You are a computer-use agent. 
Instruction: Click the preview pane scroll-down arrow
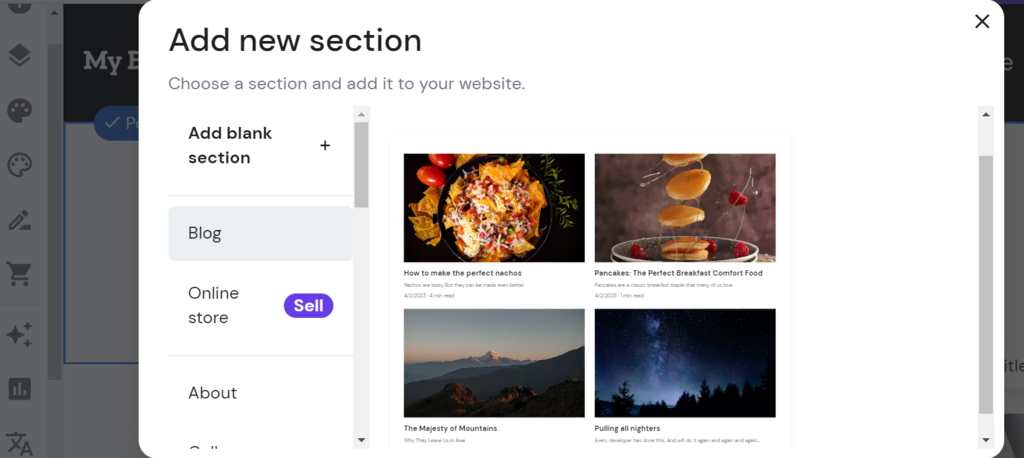click(x=985, y=438)
